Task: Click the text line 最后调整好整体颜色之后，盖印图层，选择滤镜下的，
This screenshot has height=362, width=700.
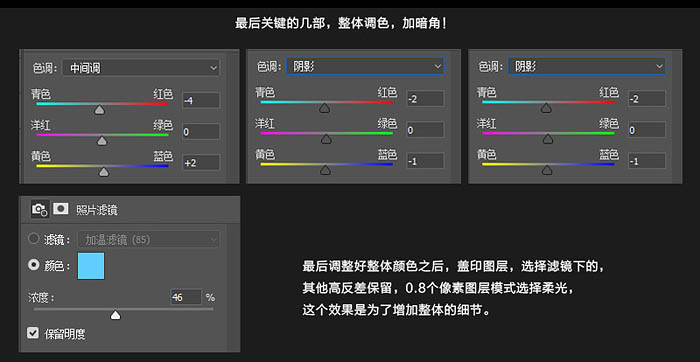Action: (454, 267)
